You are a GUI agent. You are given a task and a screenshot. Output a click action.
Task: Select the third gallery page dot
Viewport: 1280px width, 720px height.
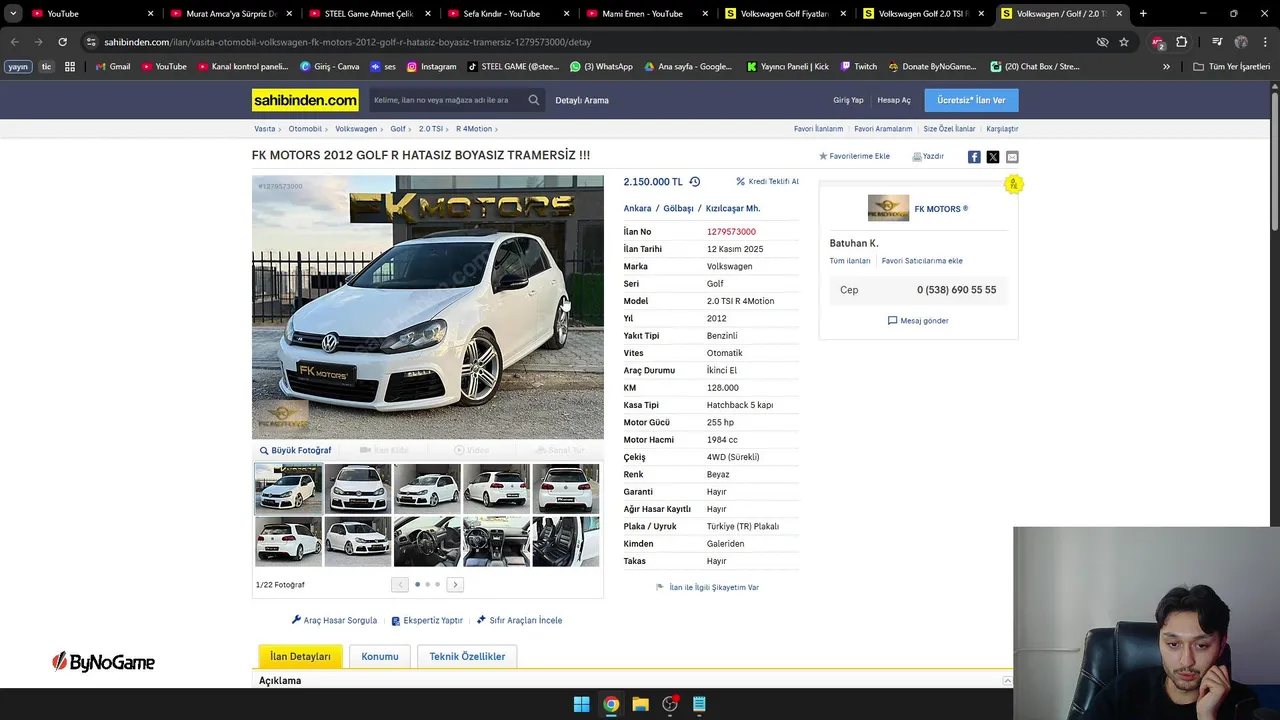click(437, 585)
